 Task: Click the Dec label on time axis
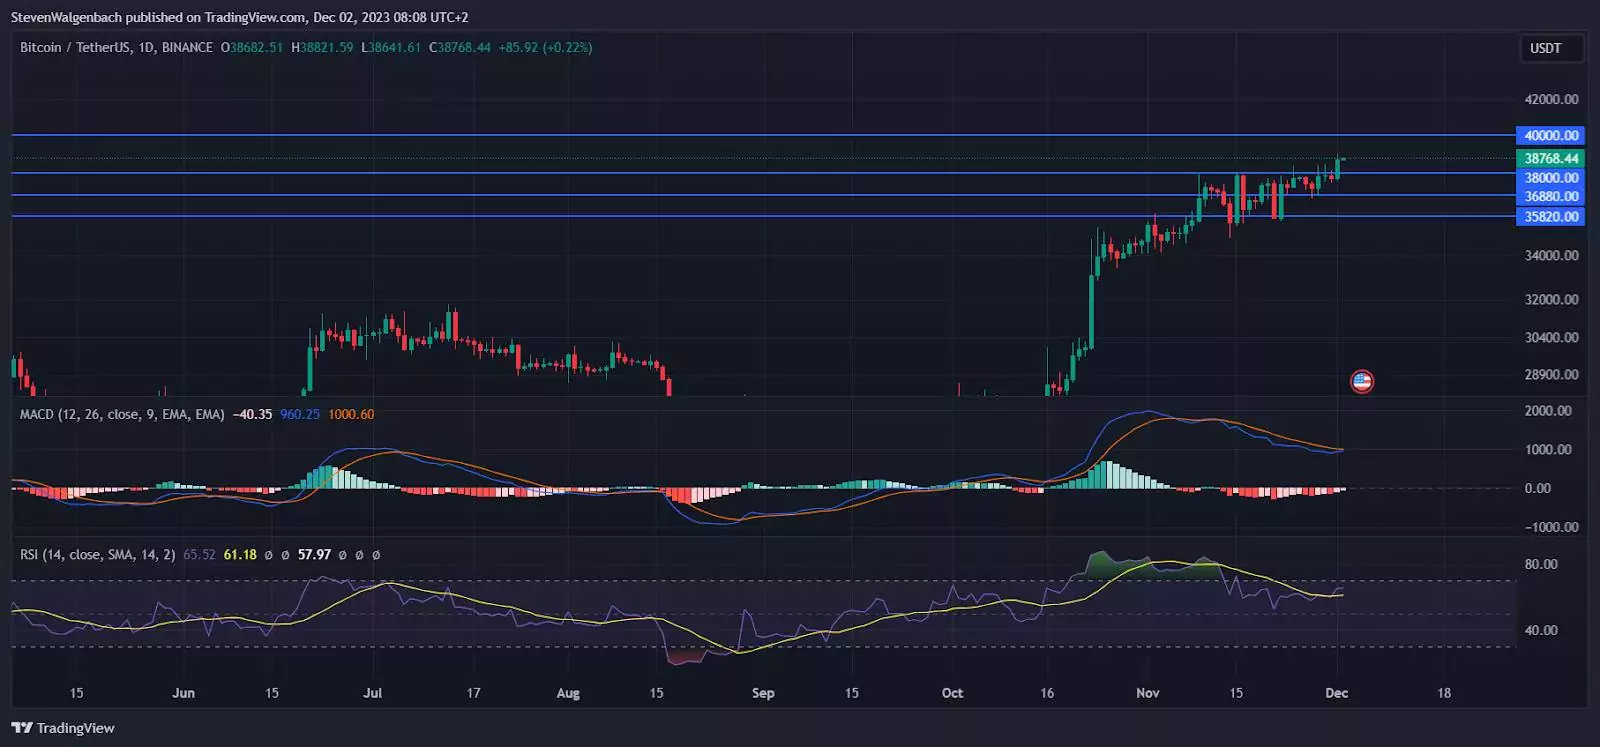[1336, 692]
